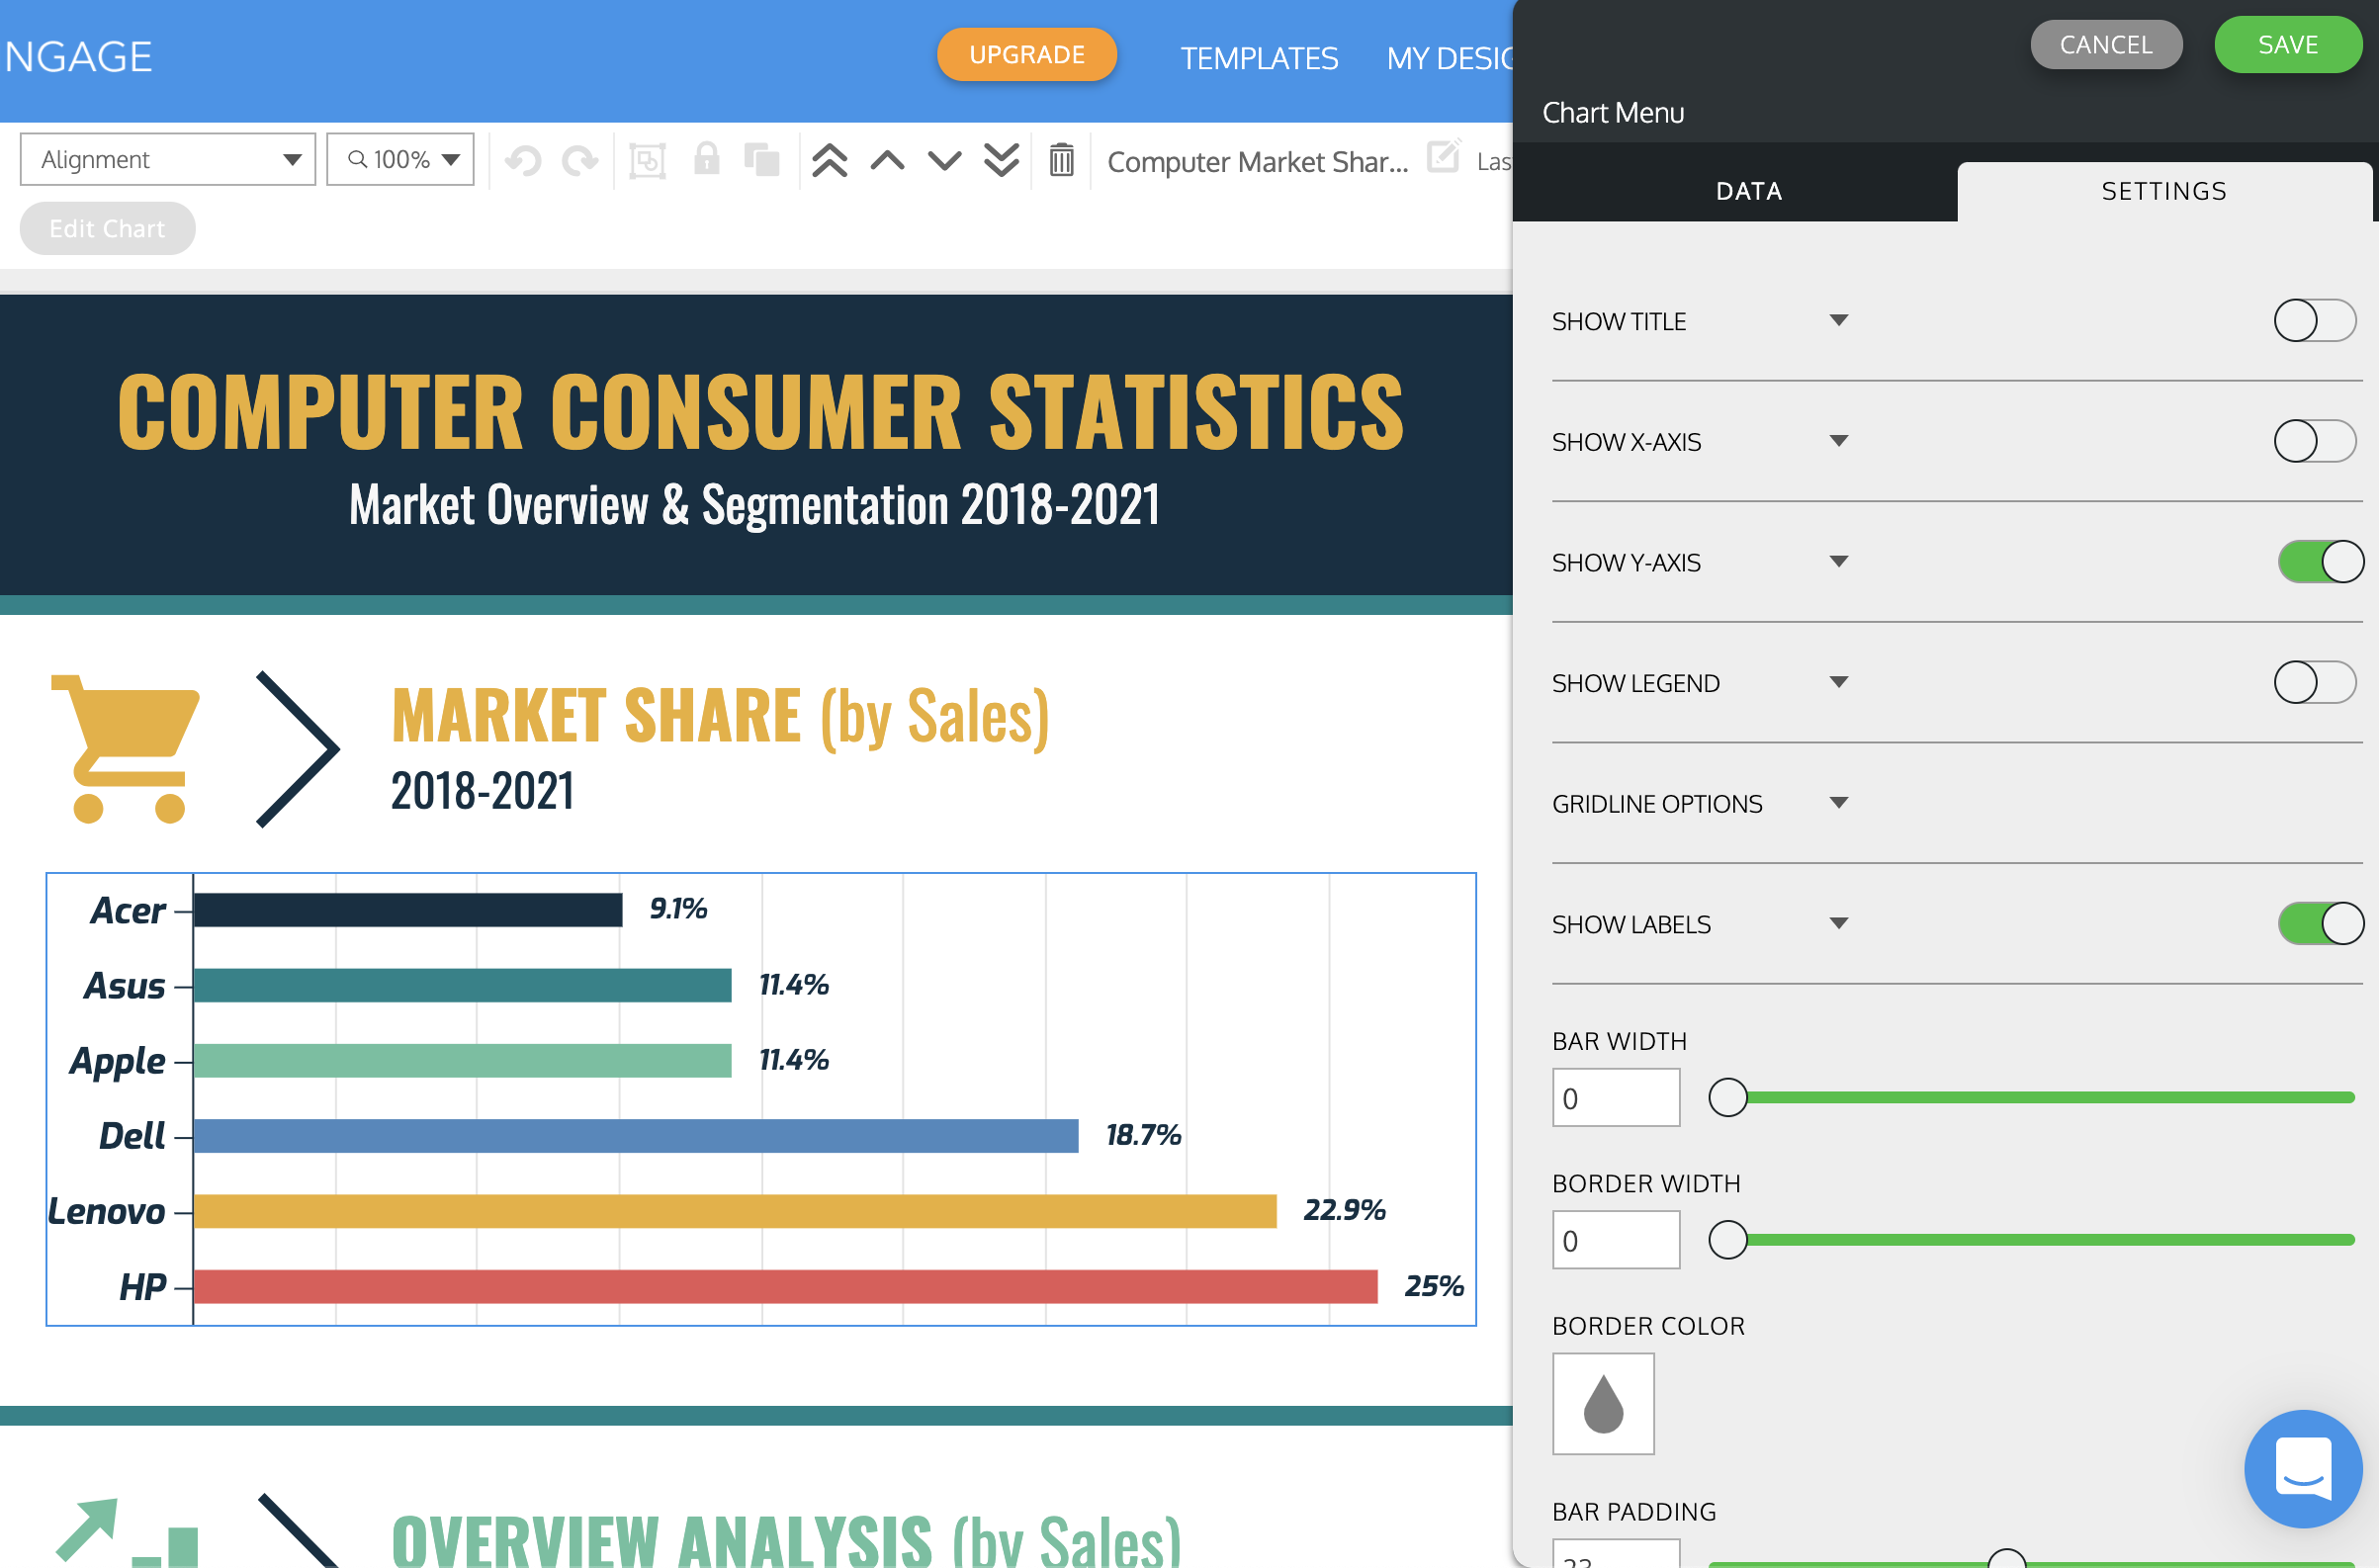
Task: Open the Alignment dropdown
Action: click(x=168, y=160)
